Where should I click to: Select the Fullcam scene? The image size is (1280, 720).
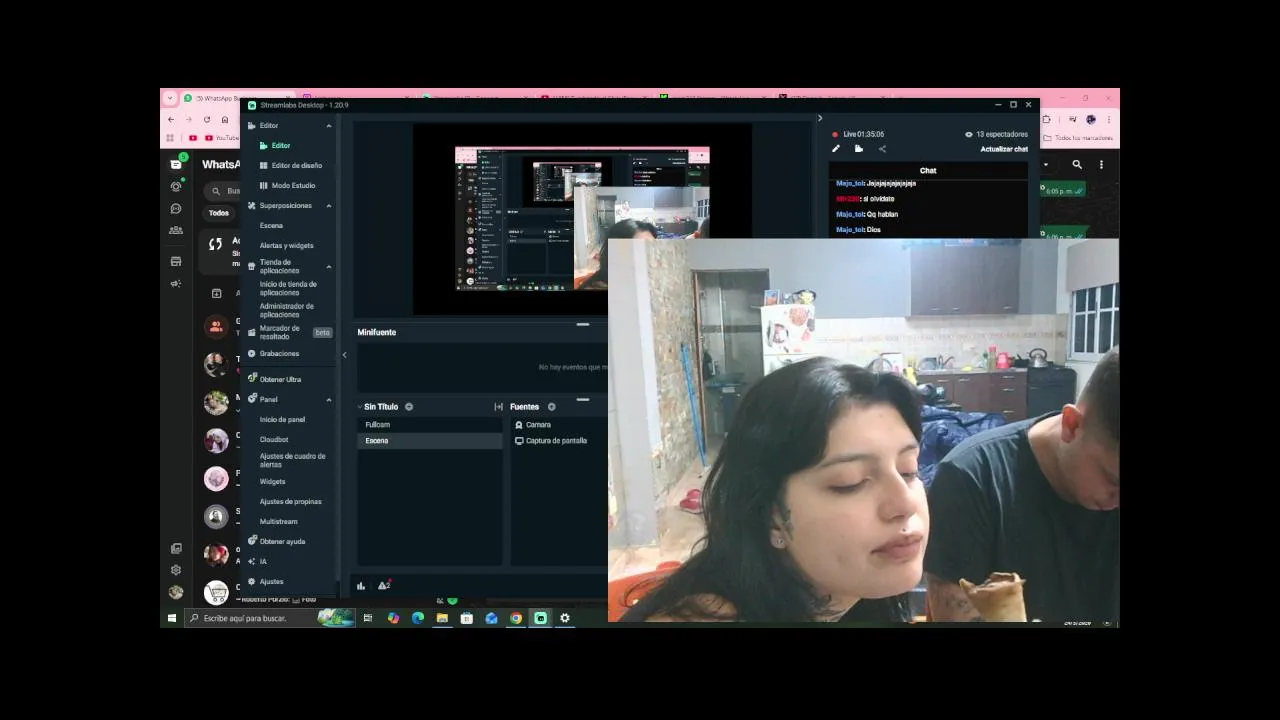tap(430, 425)
